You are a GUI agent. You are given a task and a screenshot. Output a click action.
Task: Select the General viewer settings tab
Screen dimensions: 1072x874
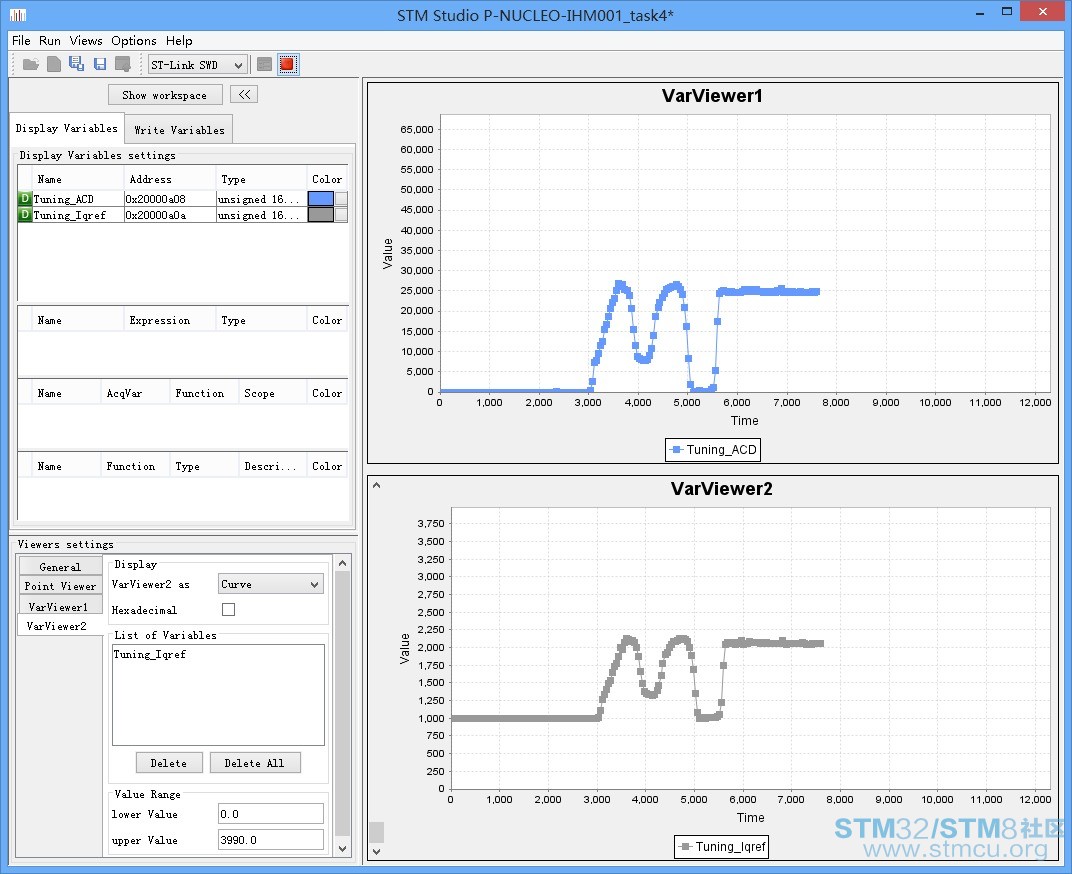[60, 566]
